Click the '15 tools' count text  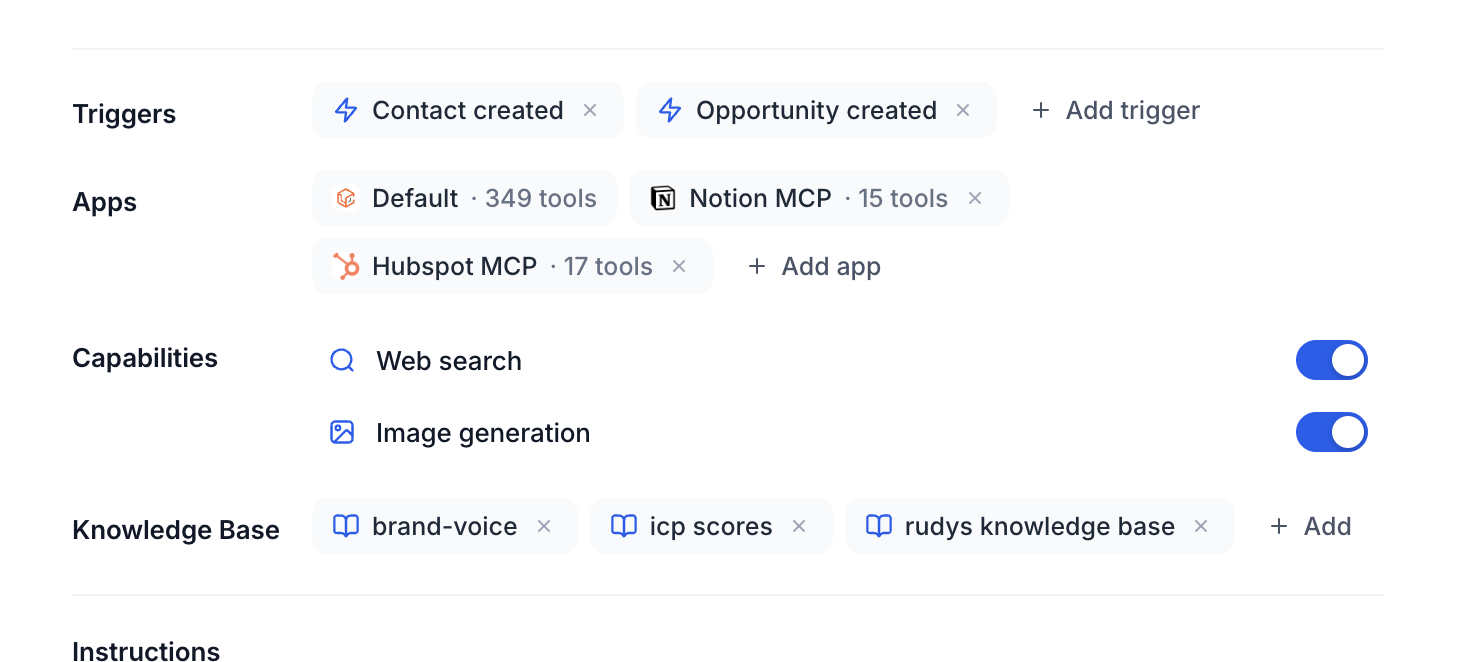click(x=903, y=198)
